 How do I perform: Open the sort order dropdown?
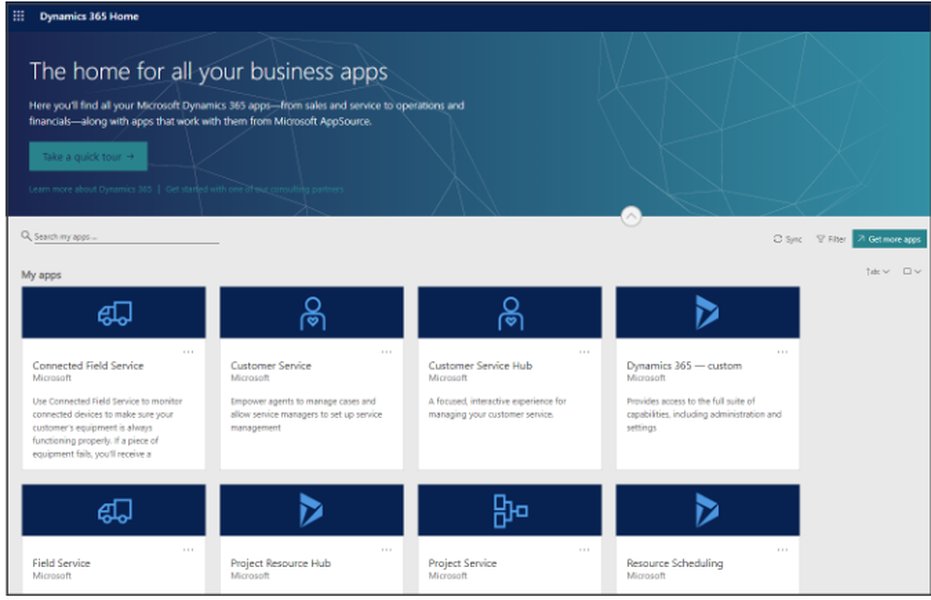[x=878, y=272]
